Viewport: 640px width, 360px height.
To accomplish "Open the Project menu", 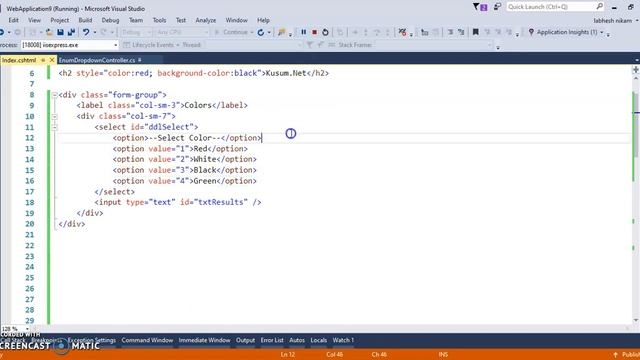I will pyautogui.click(x=60, y=20).
